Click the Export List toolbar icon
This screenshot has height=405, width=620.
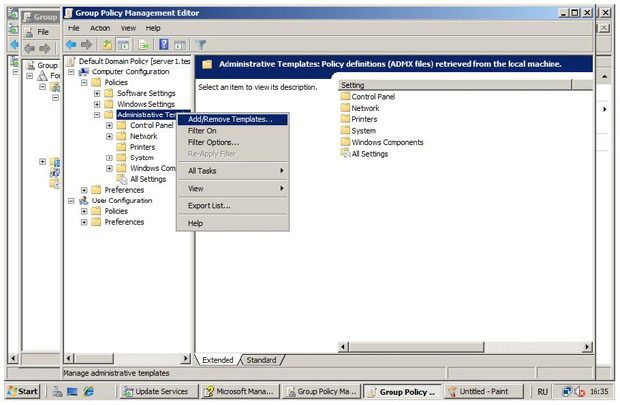pyautogui.click(x=143, y=44)
